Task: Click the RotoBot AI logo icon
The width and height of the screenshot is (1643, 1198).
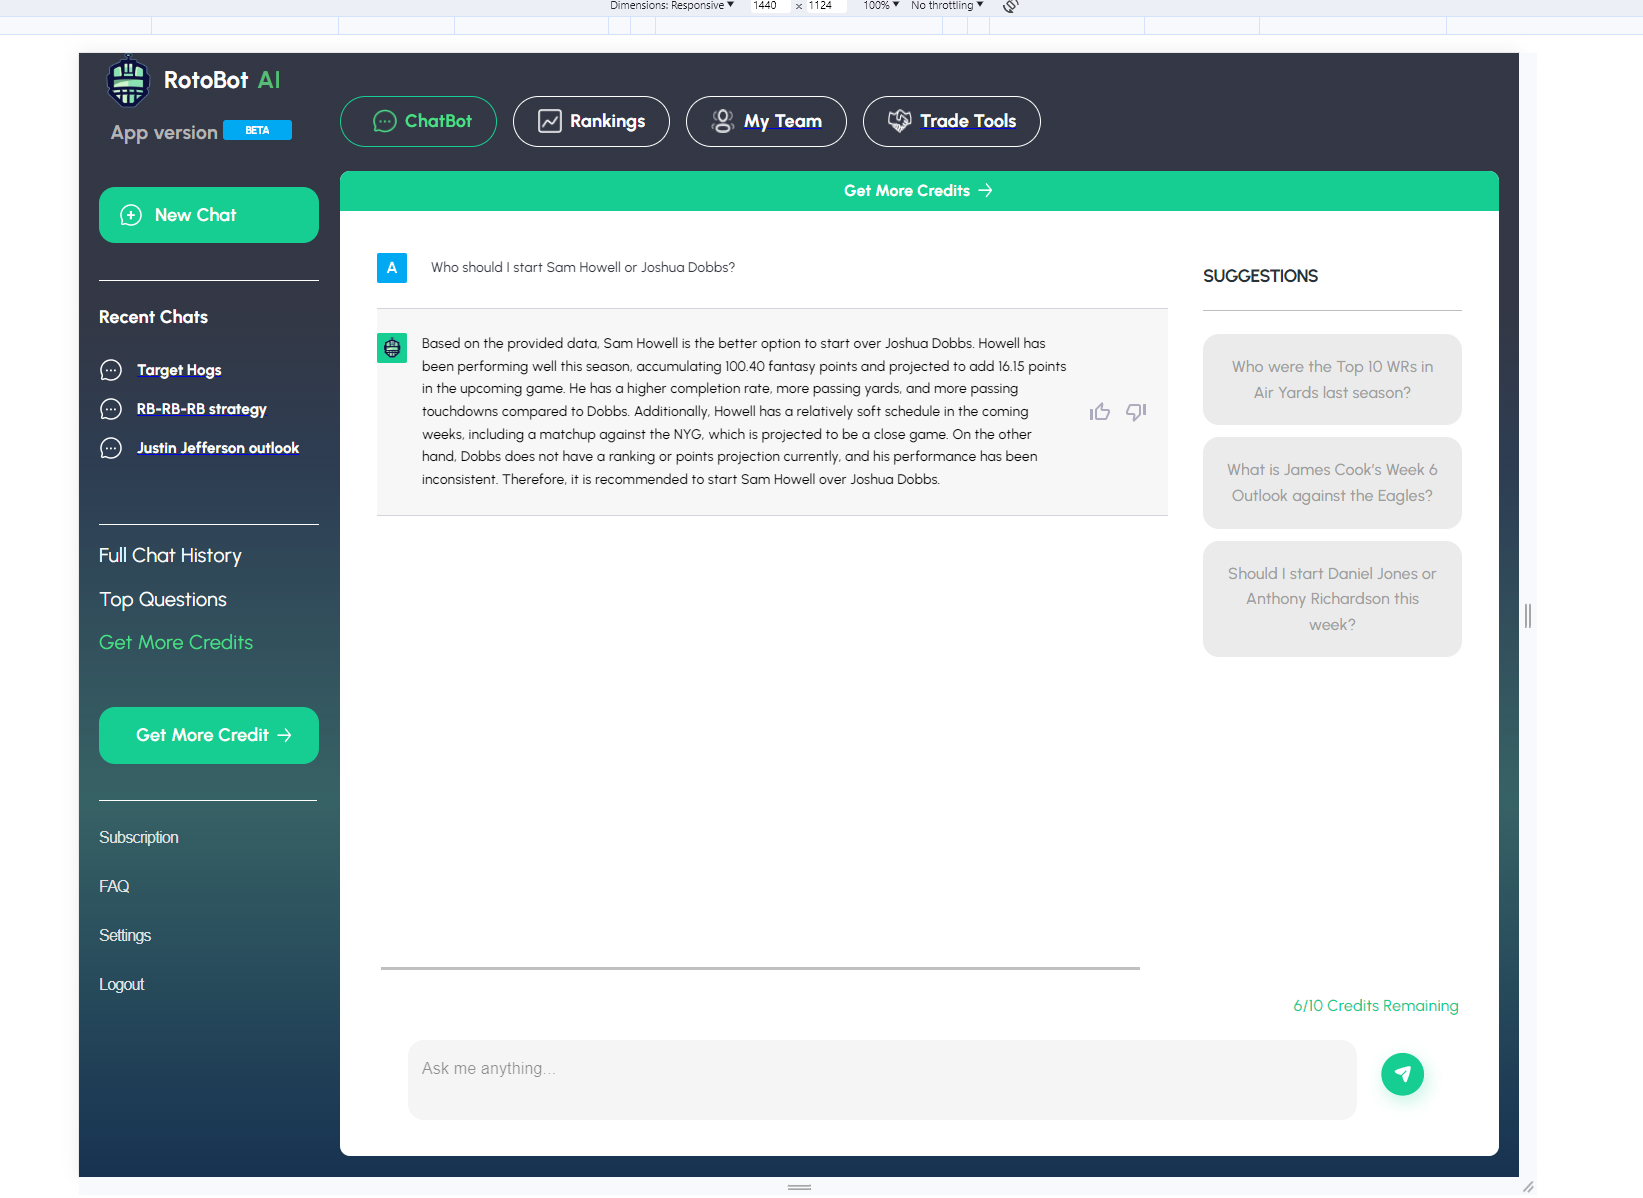Action: point(128,81)
